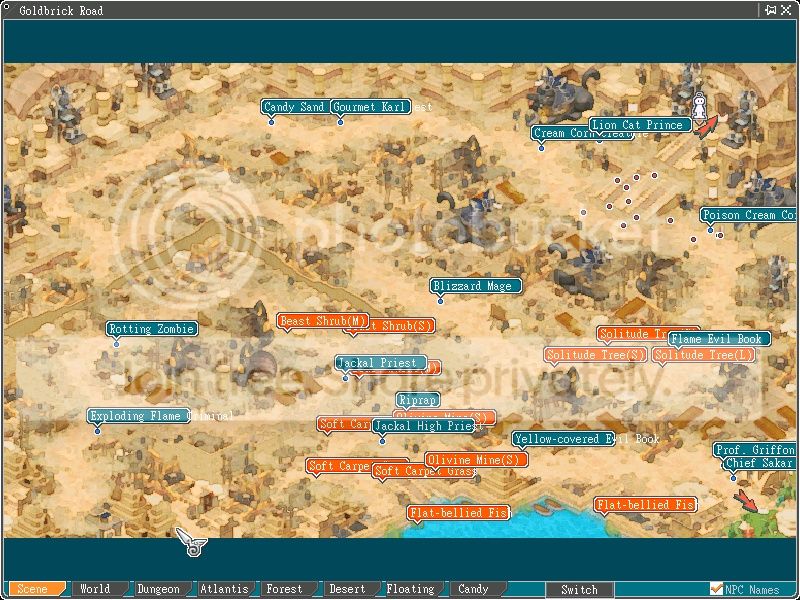
Task: Click the pin icon in the title bar
Action: pyautogui.click(x=771, y=10)
